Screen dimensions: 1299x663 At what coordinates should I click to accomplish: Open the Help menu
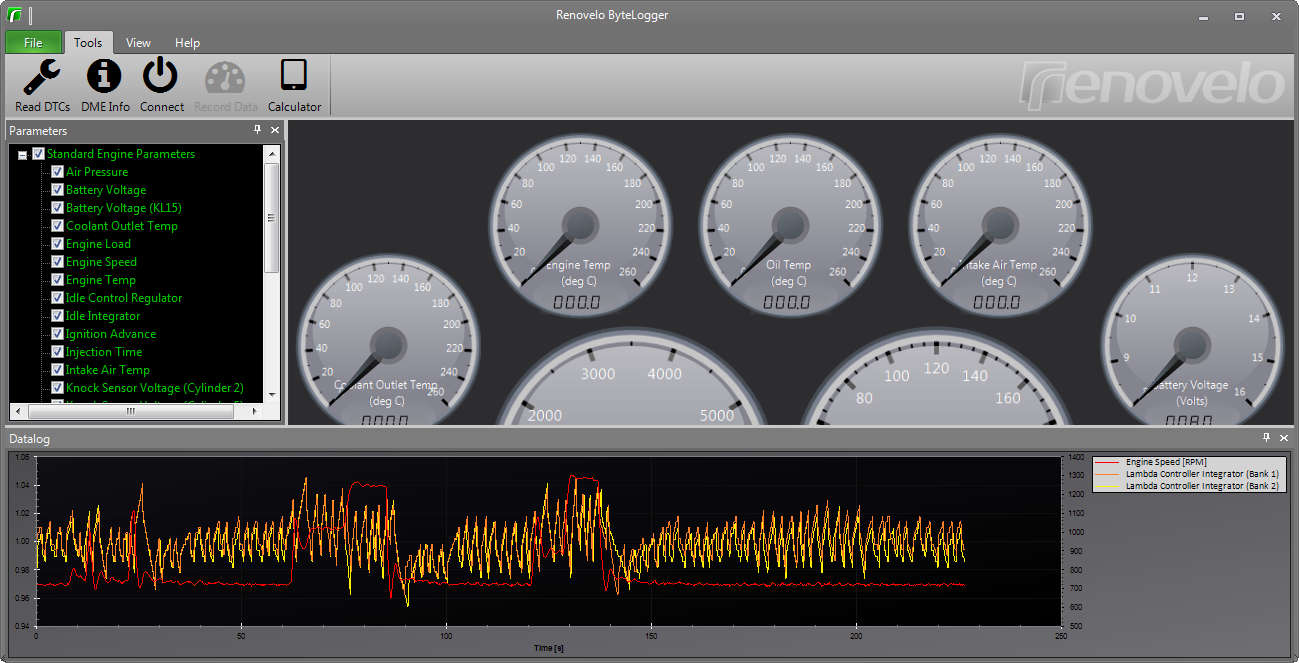pos(187,42)
